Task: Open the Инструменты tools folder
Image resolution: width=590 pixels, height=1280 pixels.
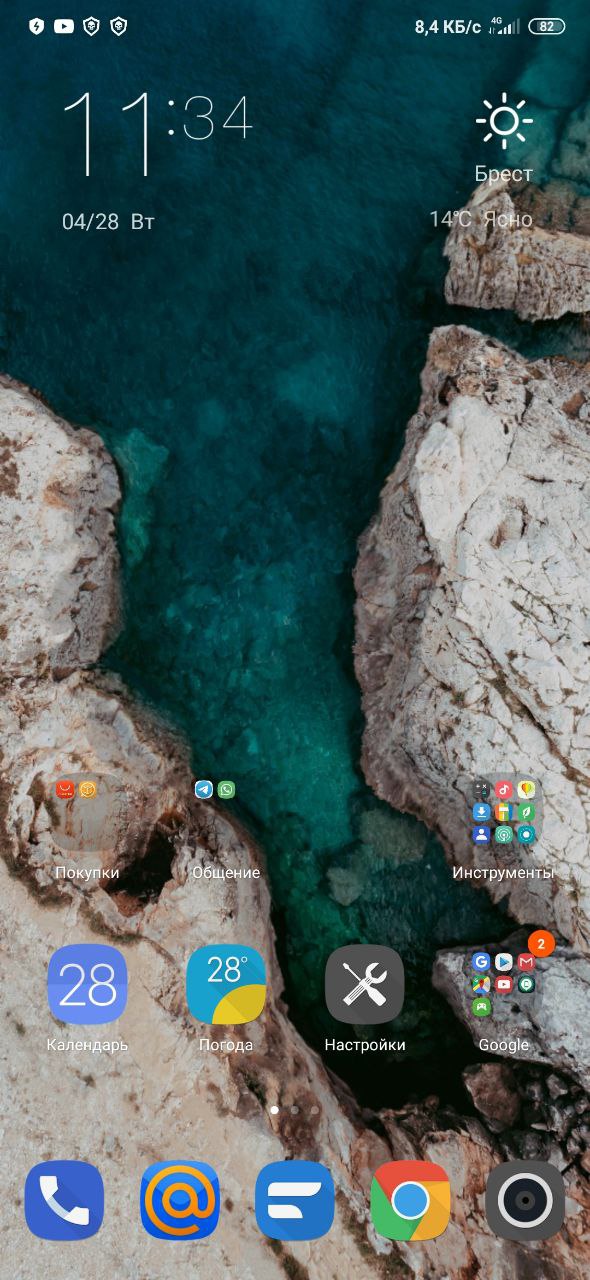Action: (x=504, y=811)
